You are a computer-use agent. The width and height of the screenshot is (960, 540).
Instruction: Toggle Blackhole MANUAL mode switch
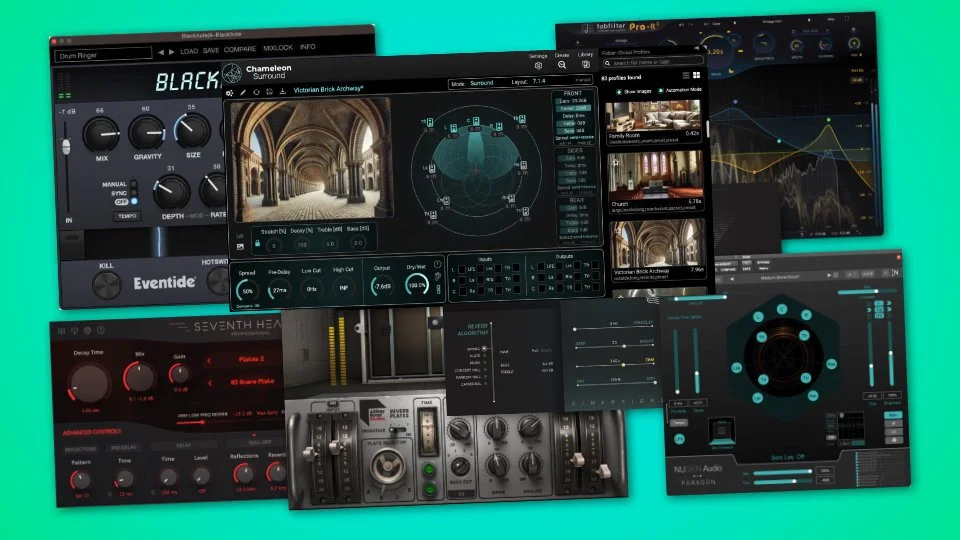(x=133, y=183)
